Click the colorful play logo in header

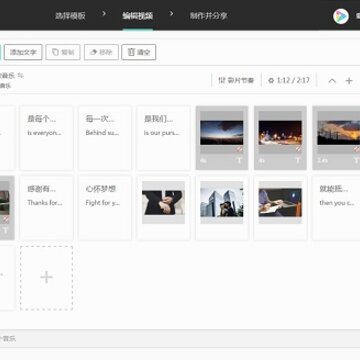(341, 16)
